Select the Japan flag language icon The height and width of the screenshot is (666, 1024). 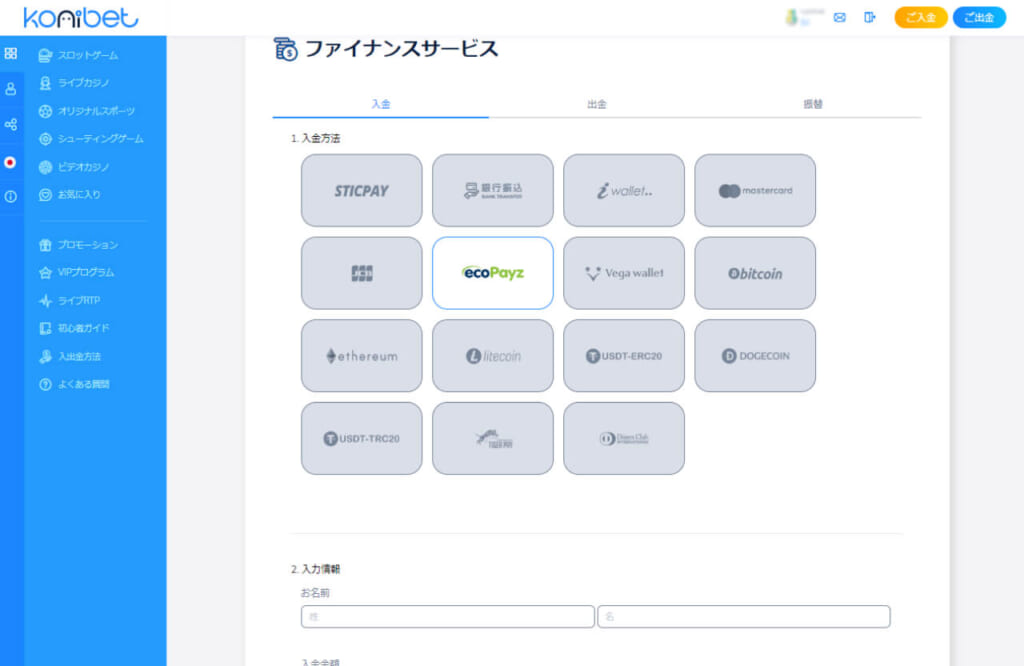[x=10, y=163]
